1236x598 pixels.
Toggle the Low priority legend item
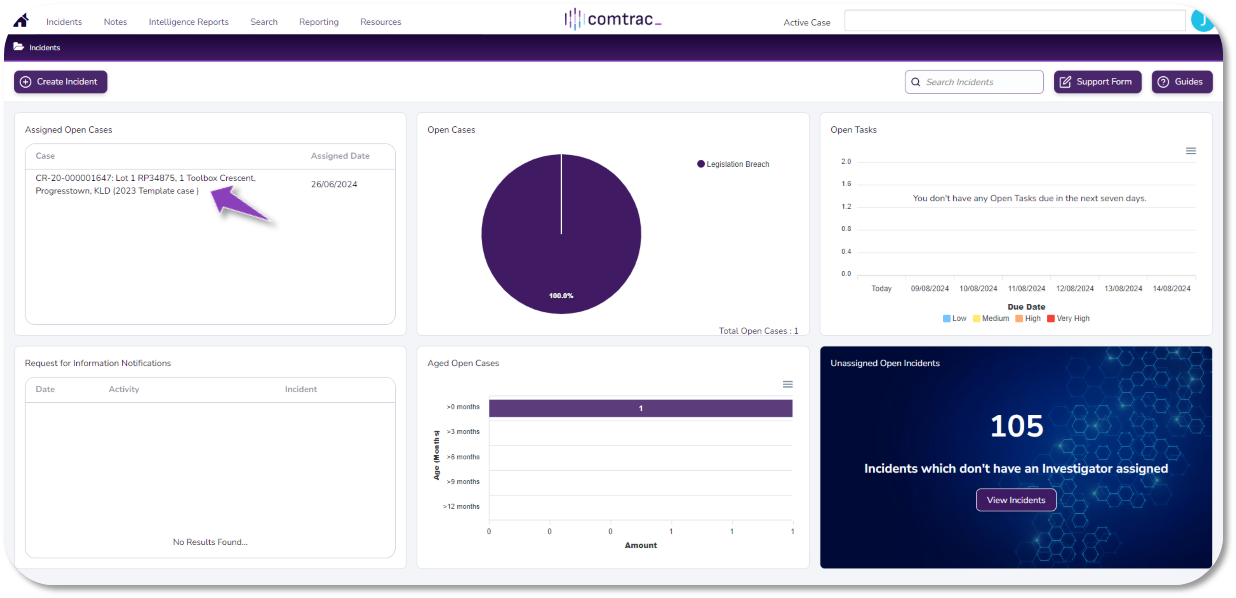pyautogui.click(x=947, y=318)
